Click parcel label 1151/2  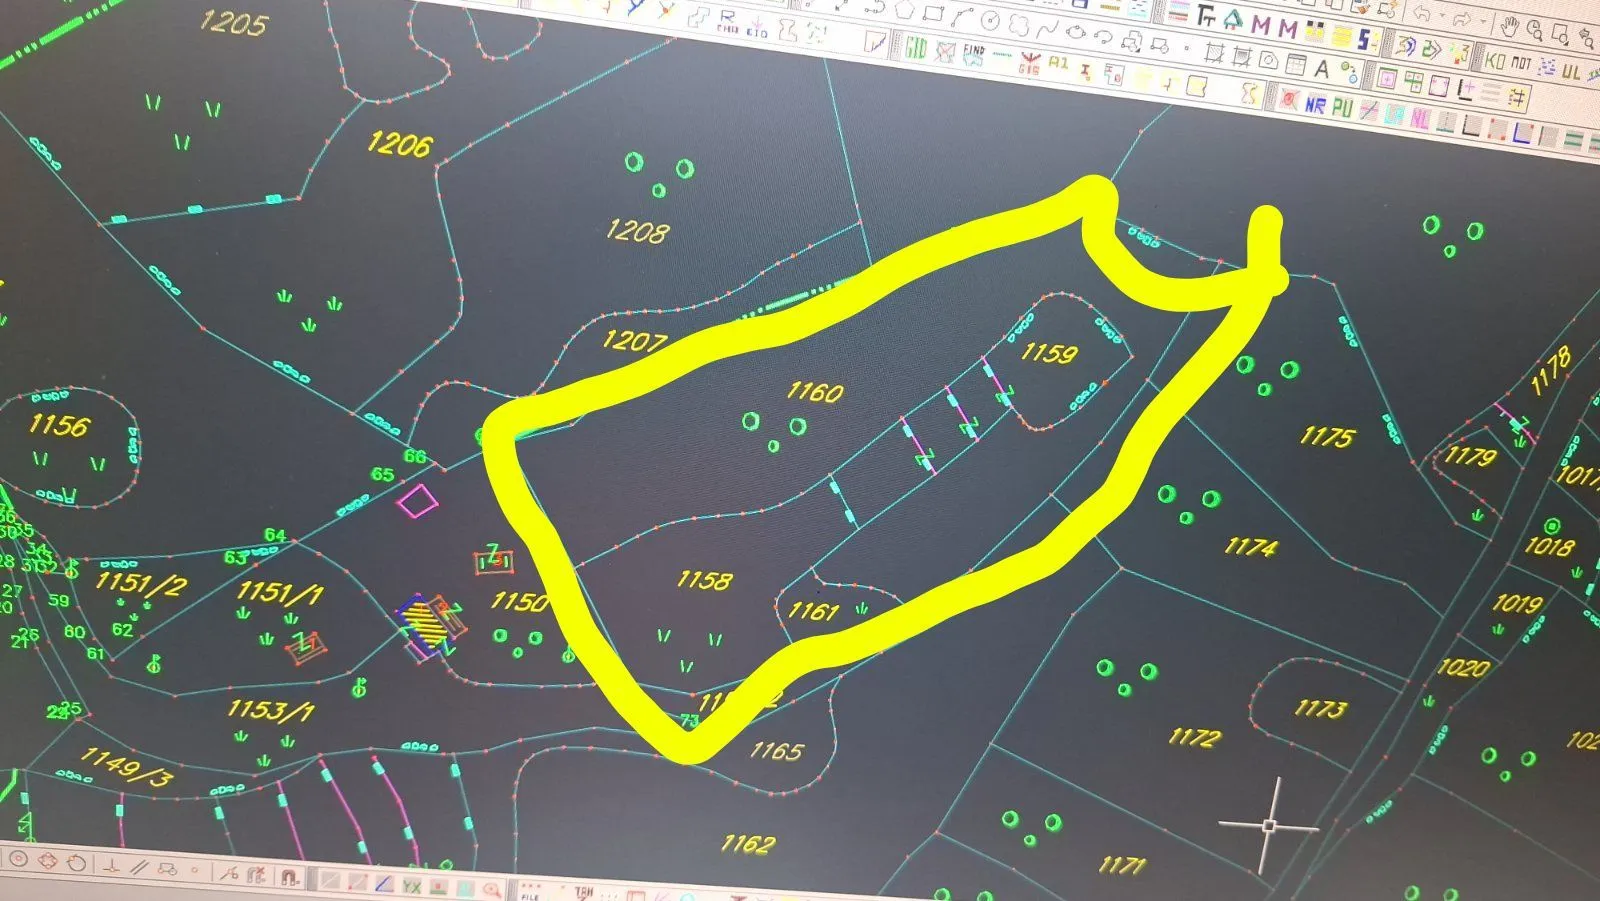141,583
